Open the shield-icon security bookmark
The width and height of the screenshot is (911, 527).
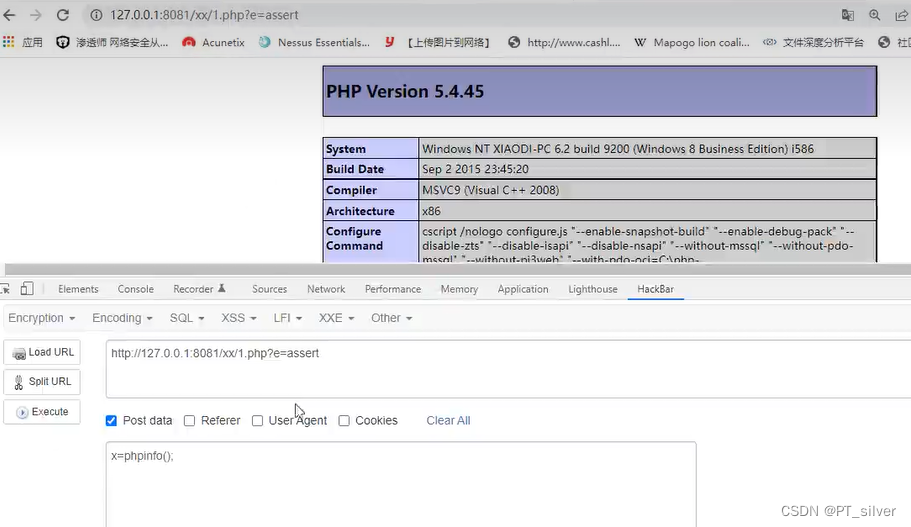pyautogui.click(x=112, y=42)
